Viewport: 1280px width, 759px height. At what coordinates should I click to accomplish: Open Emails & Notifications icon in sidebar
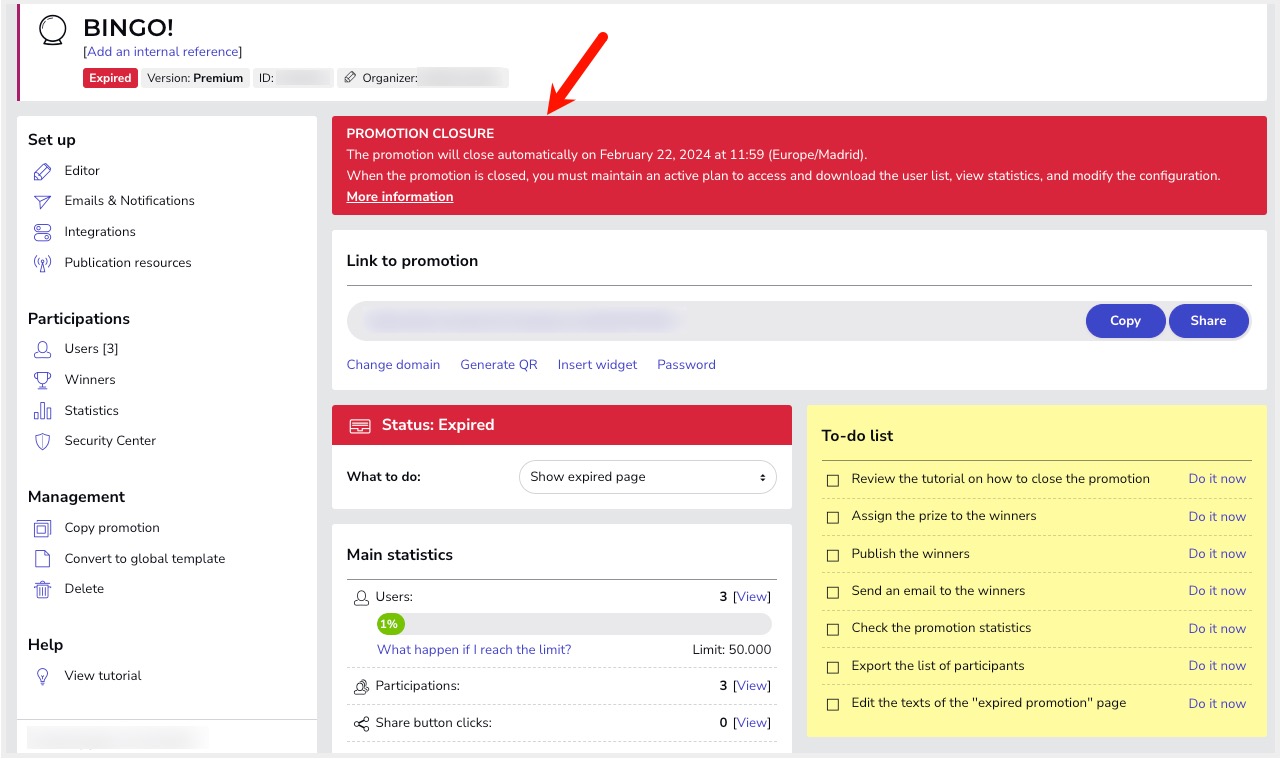(42, 201)
